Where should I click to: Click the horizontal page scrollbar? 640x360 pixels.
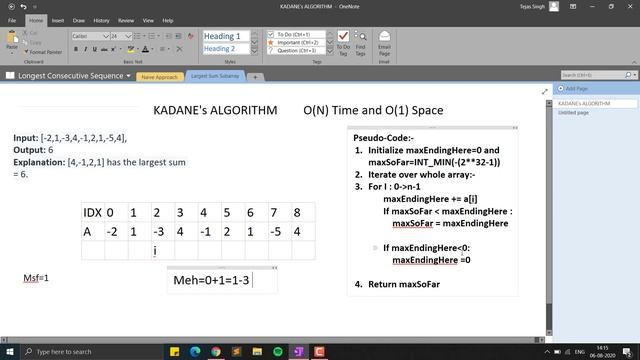(273, 339)
